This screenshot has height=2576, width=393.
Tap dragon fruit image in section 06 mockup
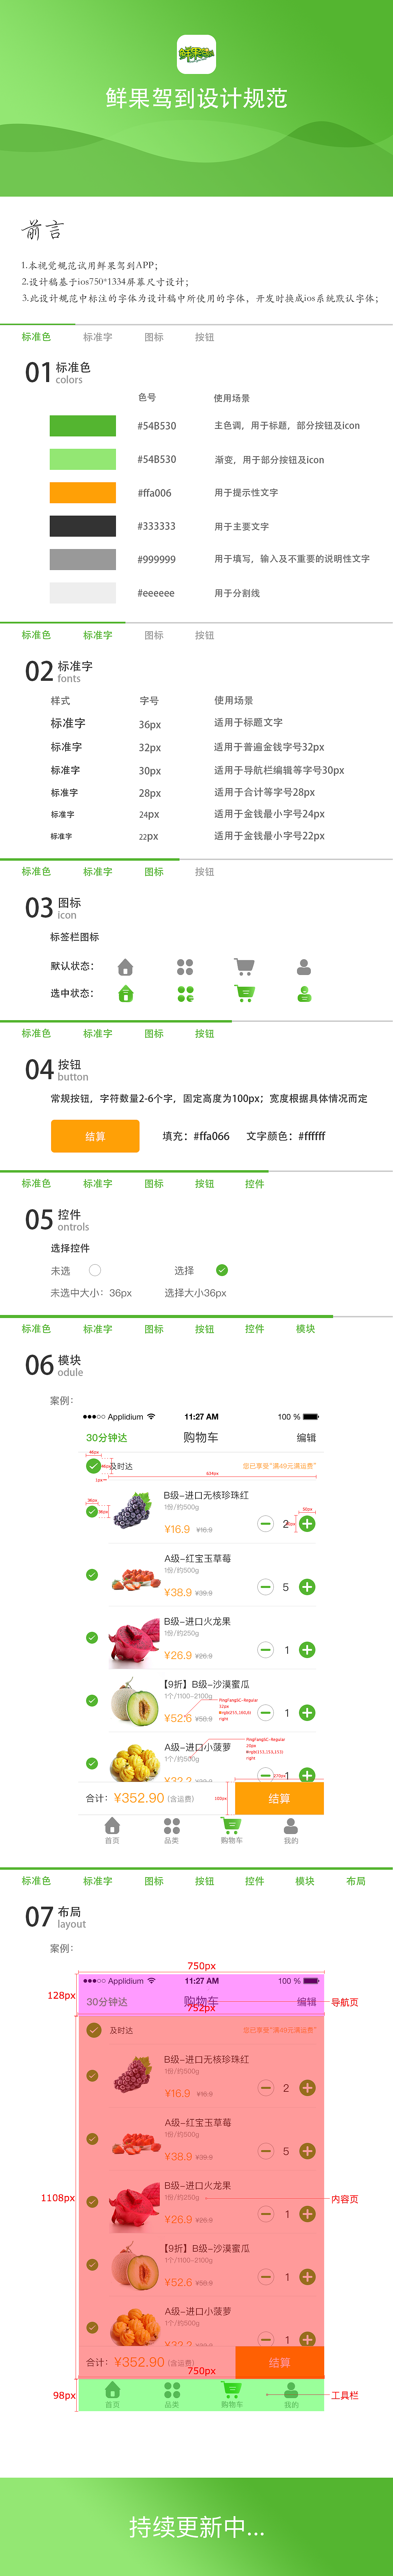pos(134,1643)
